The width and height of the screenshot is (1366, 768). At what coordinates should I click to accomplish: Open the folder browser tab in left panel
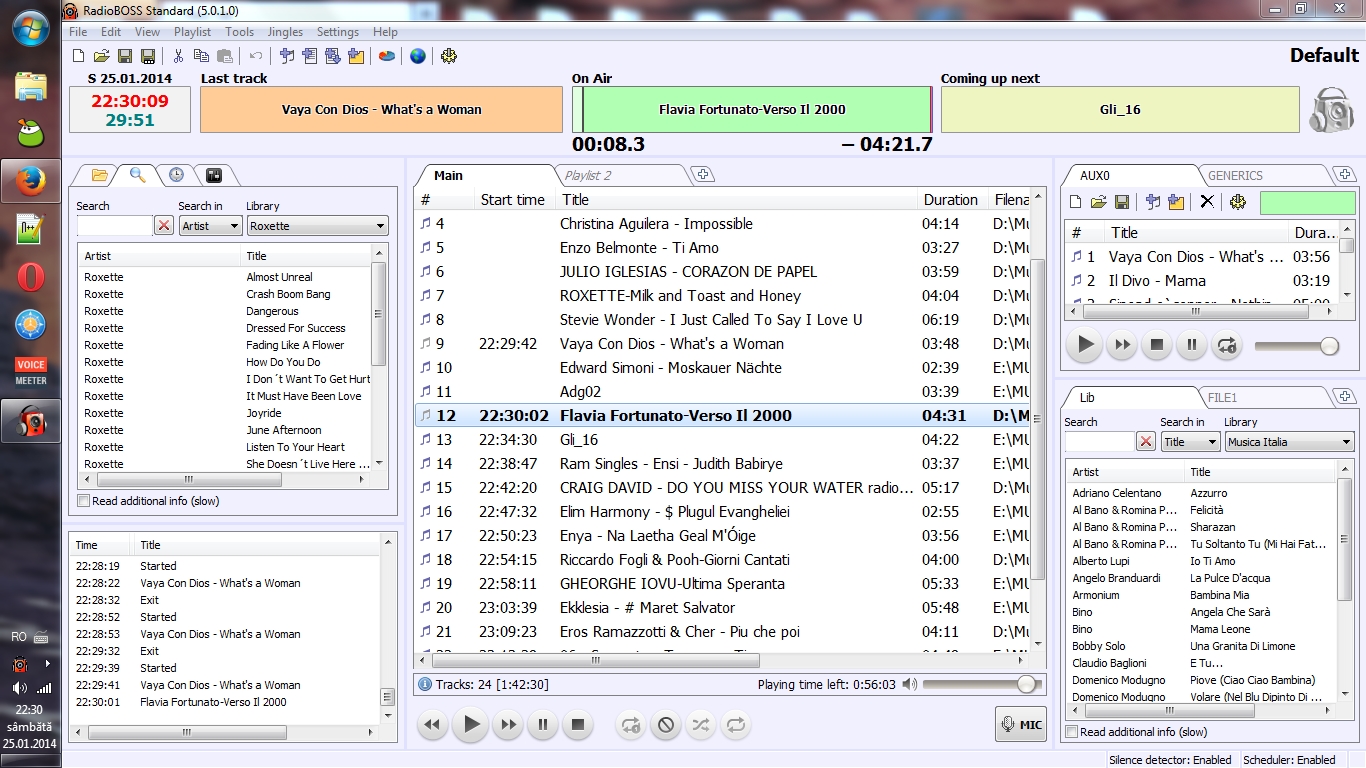point(99,175)
